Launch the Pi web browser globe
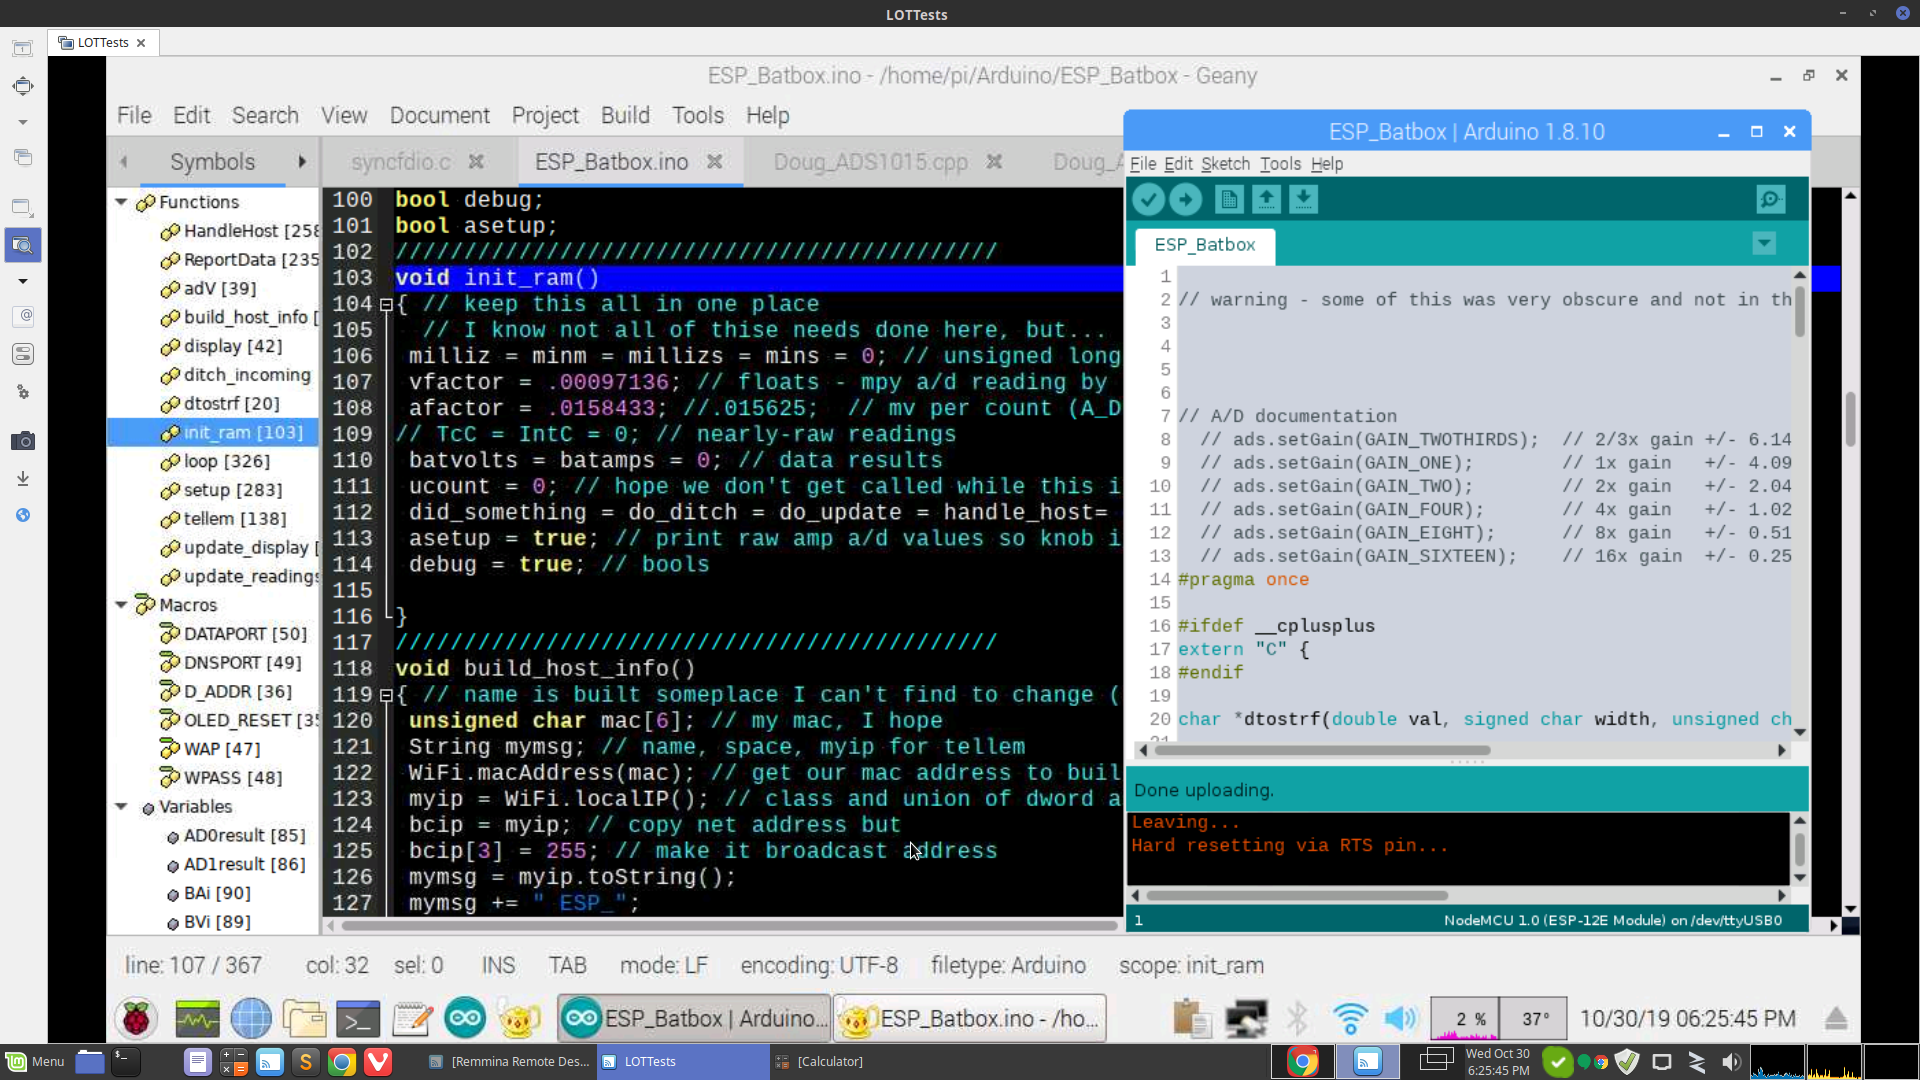This screenshot has width=1920, height=1080. (251, 1019)
